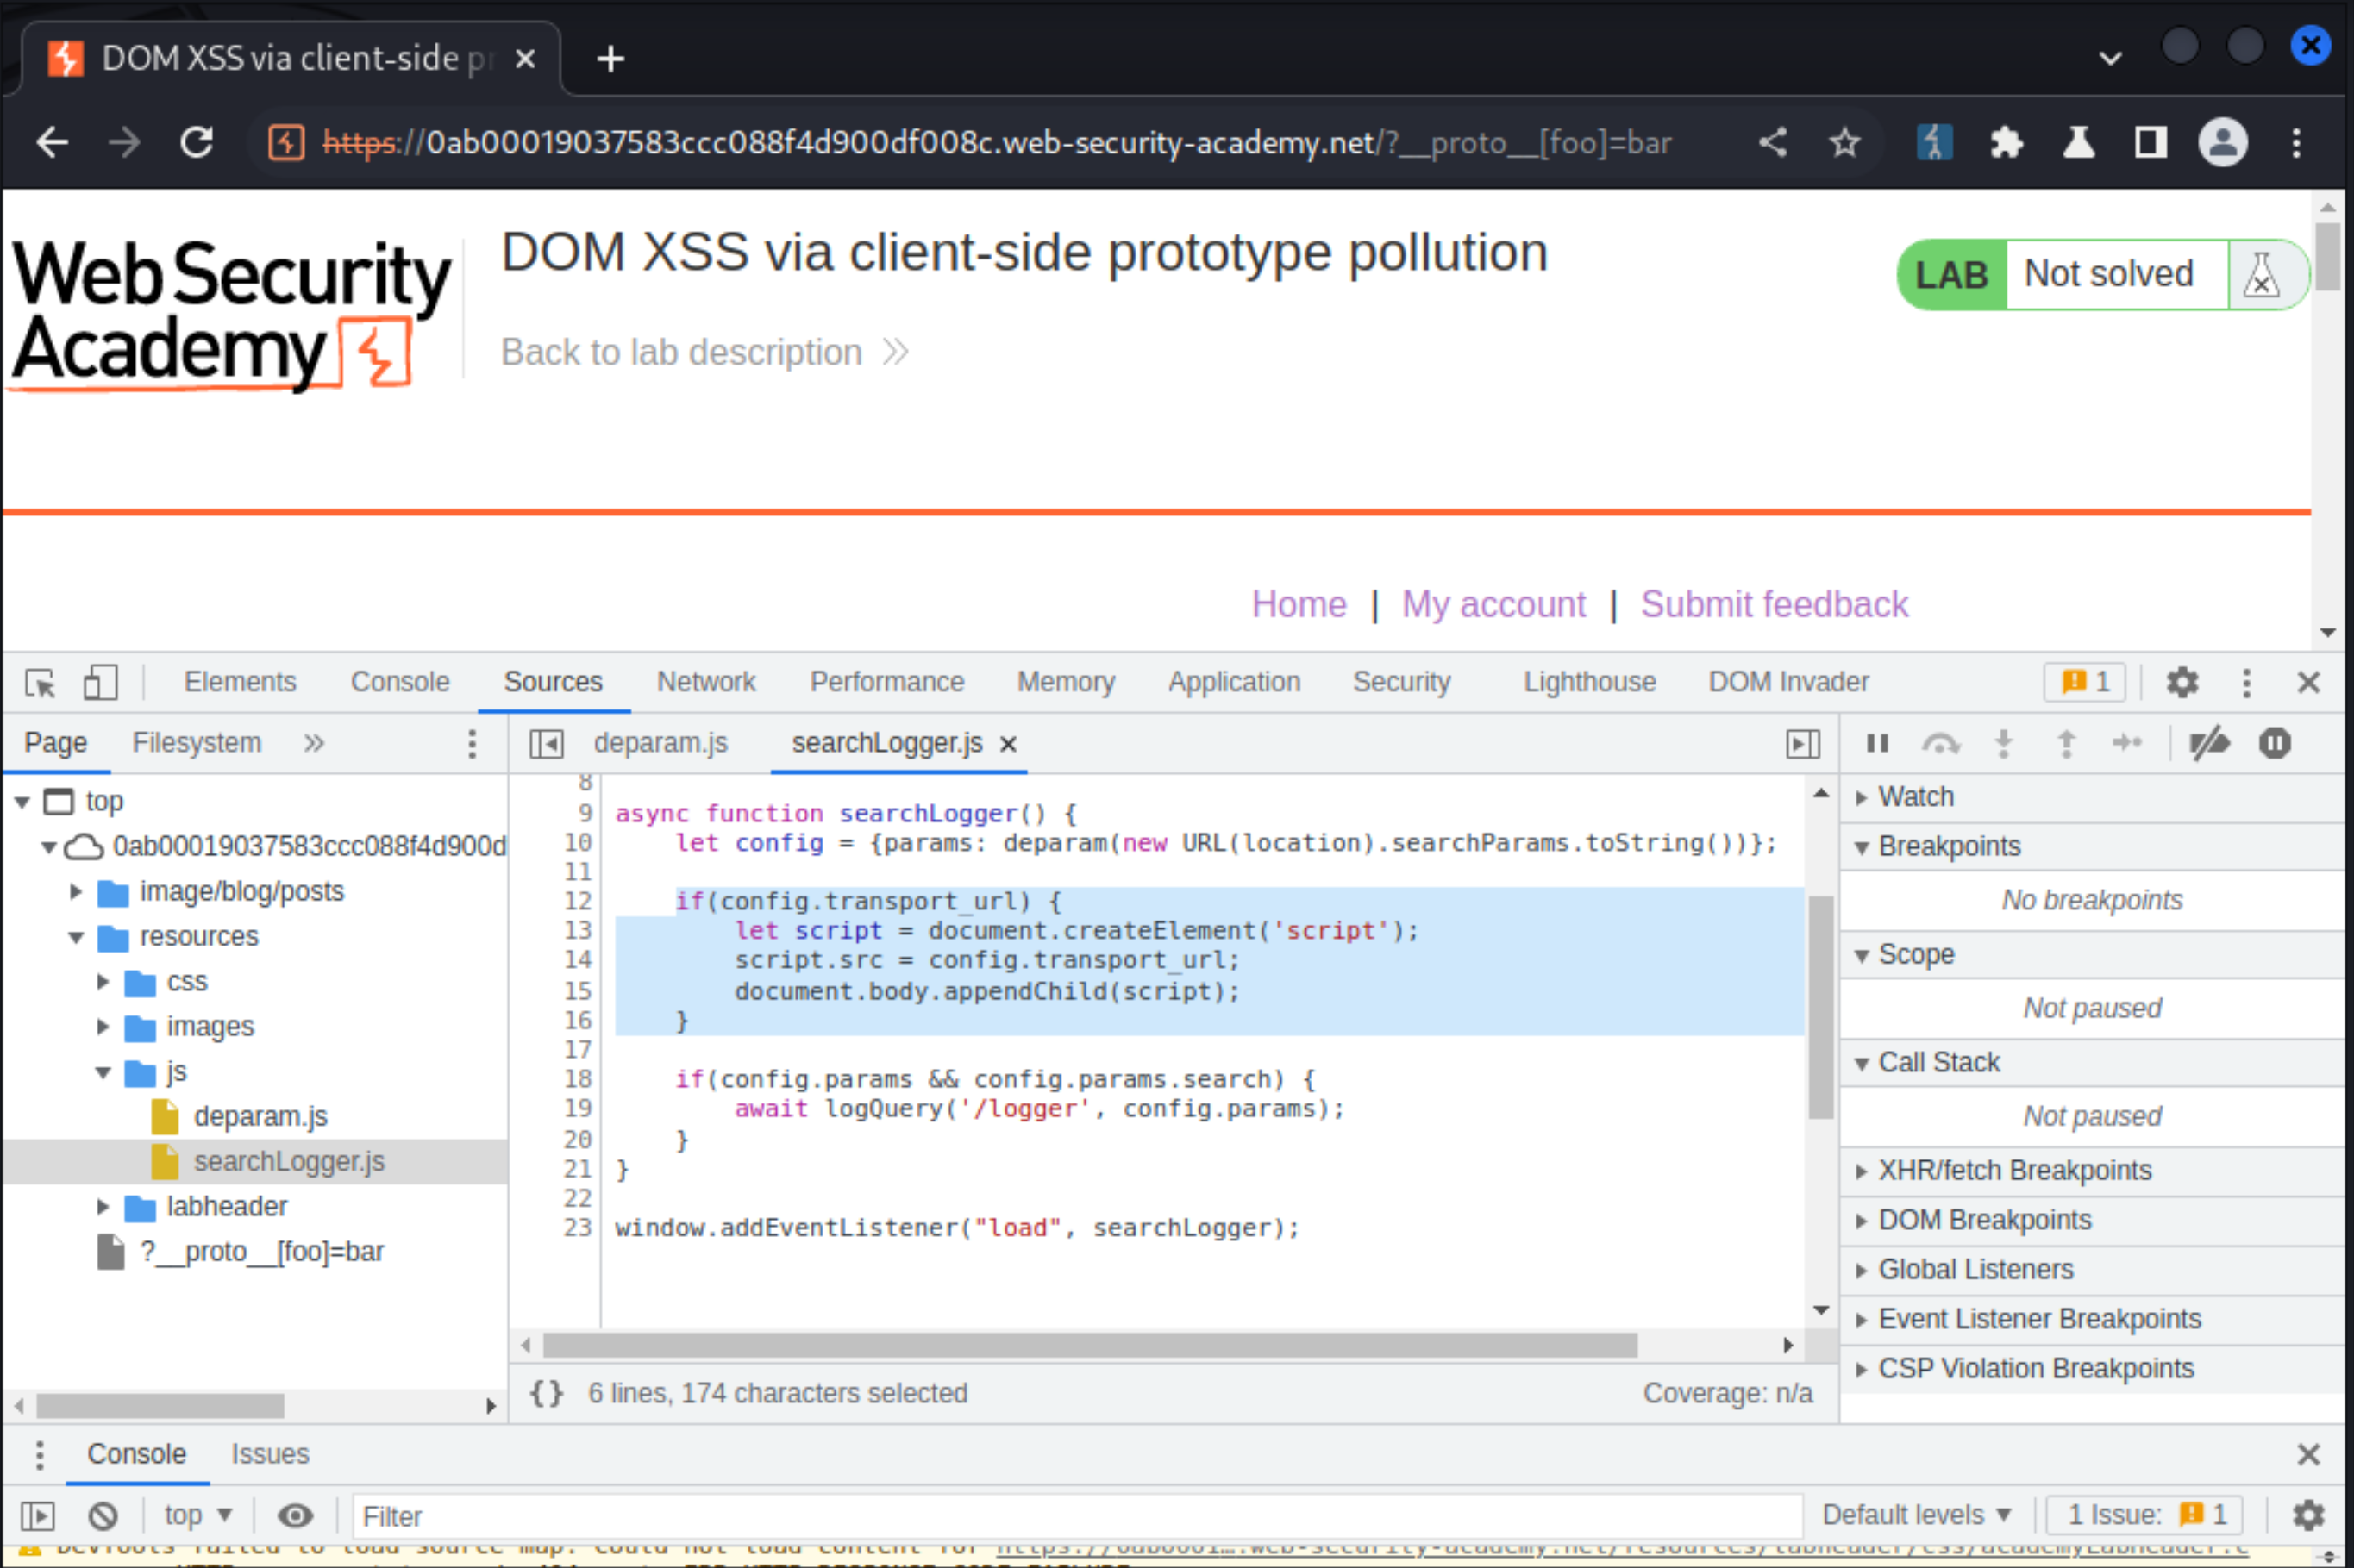Image resolution: width=2354 pixels, height=1568 pixels.
Task: Open the Default levels dropdown
Action: tap(1916, 1516)
